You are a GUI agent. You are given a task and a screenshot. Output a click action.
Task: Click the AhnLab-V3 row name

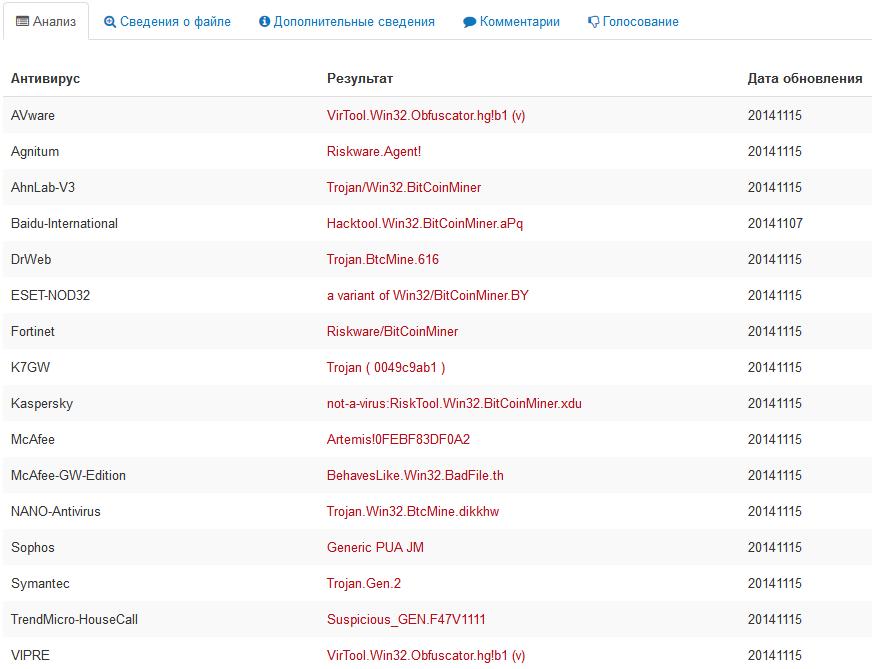43,187
